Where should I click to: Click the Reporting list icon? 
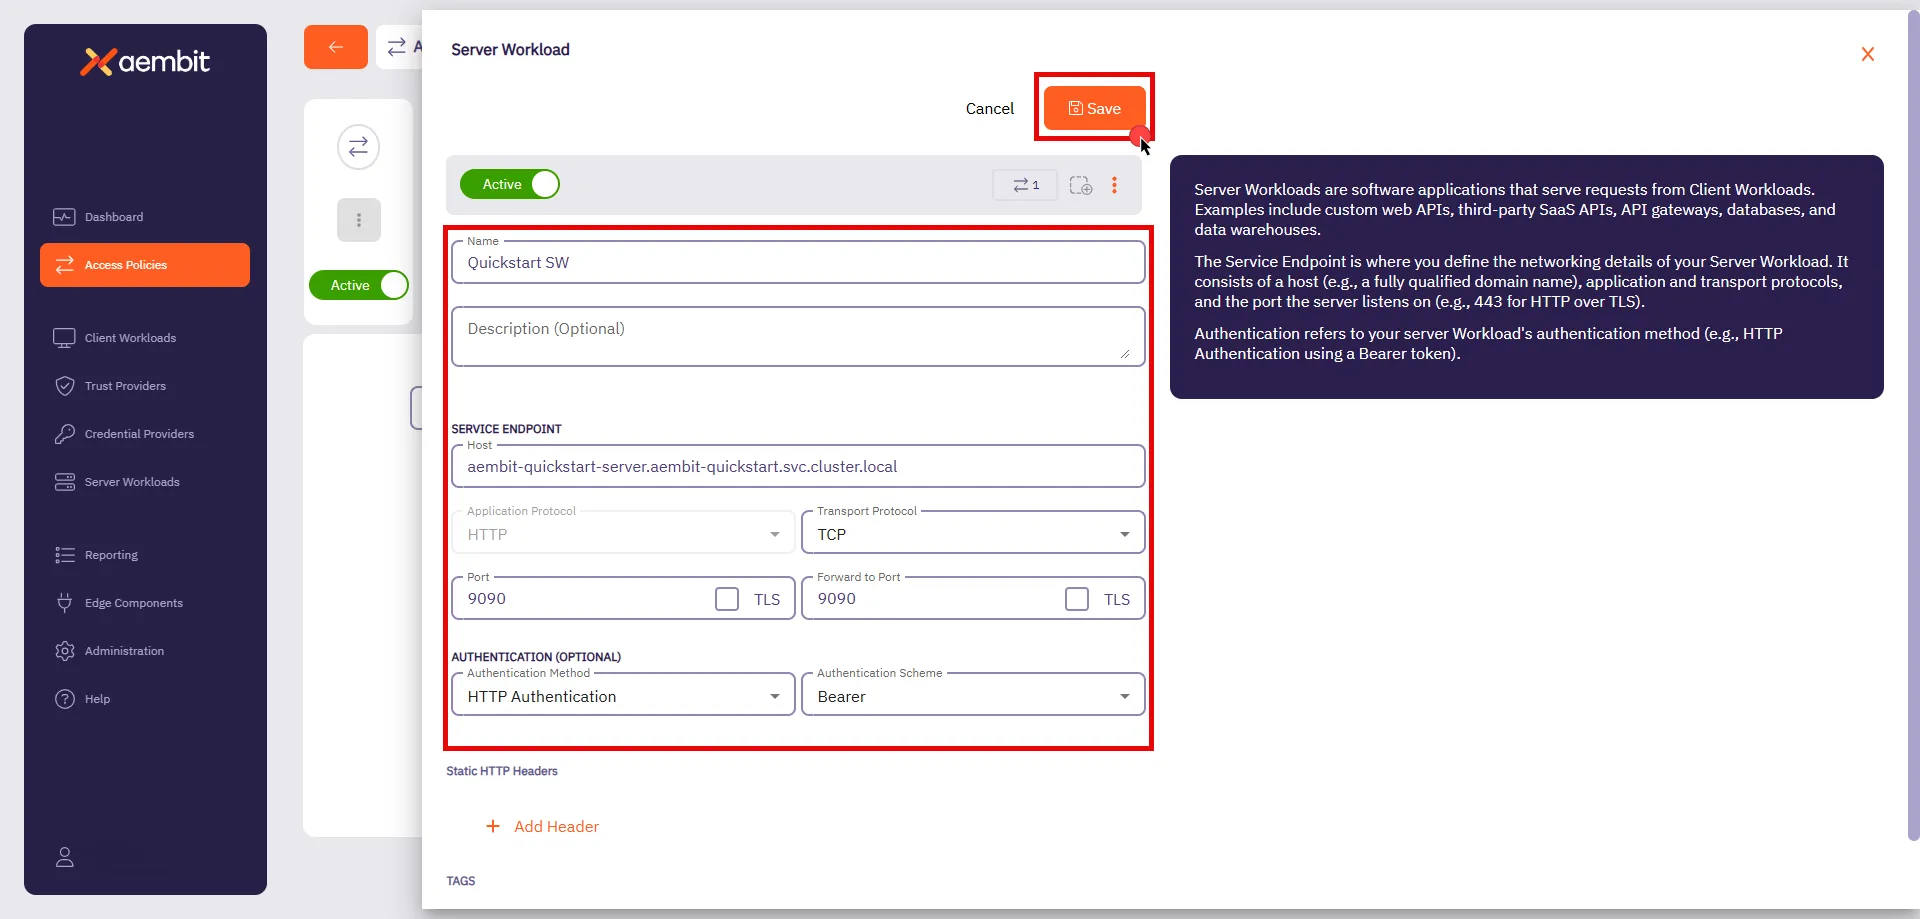coord(65,555)
